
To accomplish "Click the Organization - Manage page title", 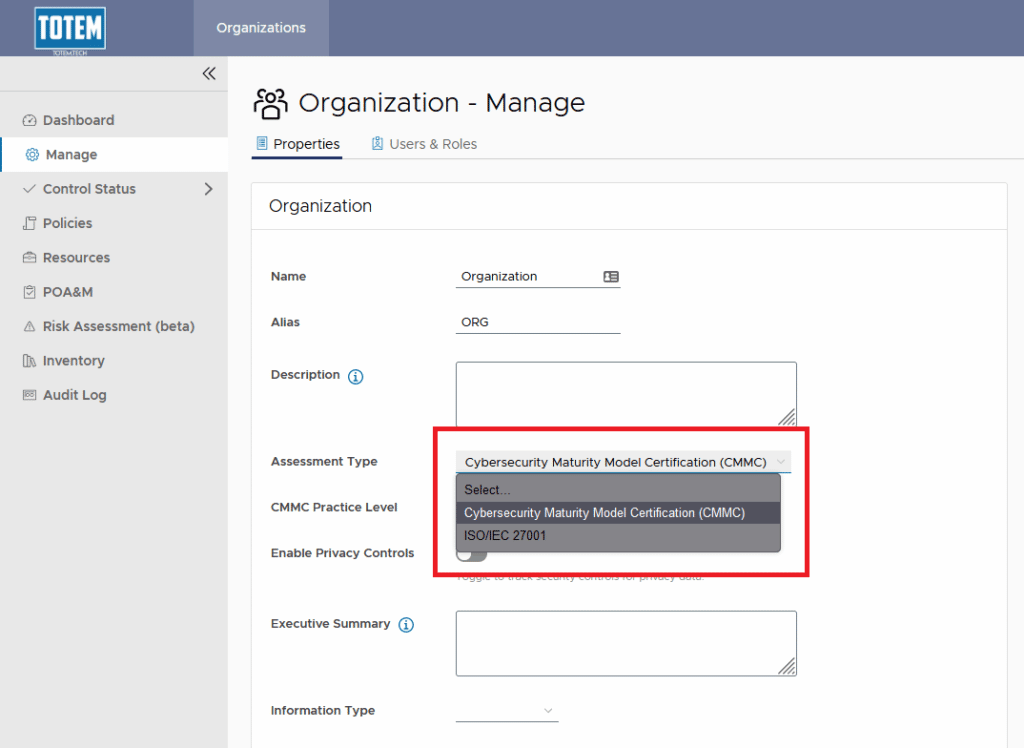I will coord(441,103).
